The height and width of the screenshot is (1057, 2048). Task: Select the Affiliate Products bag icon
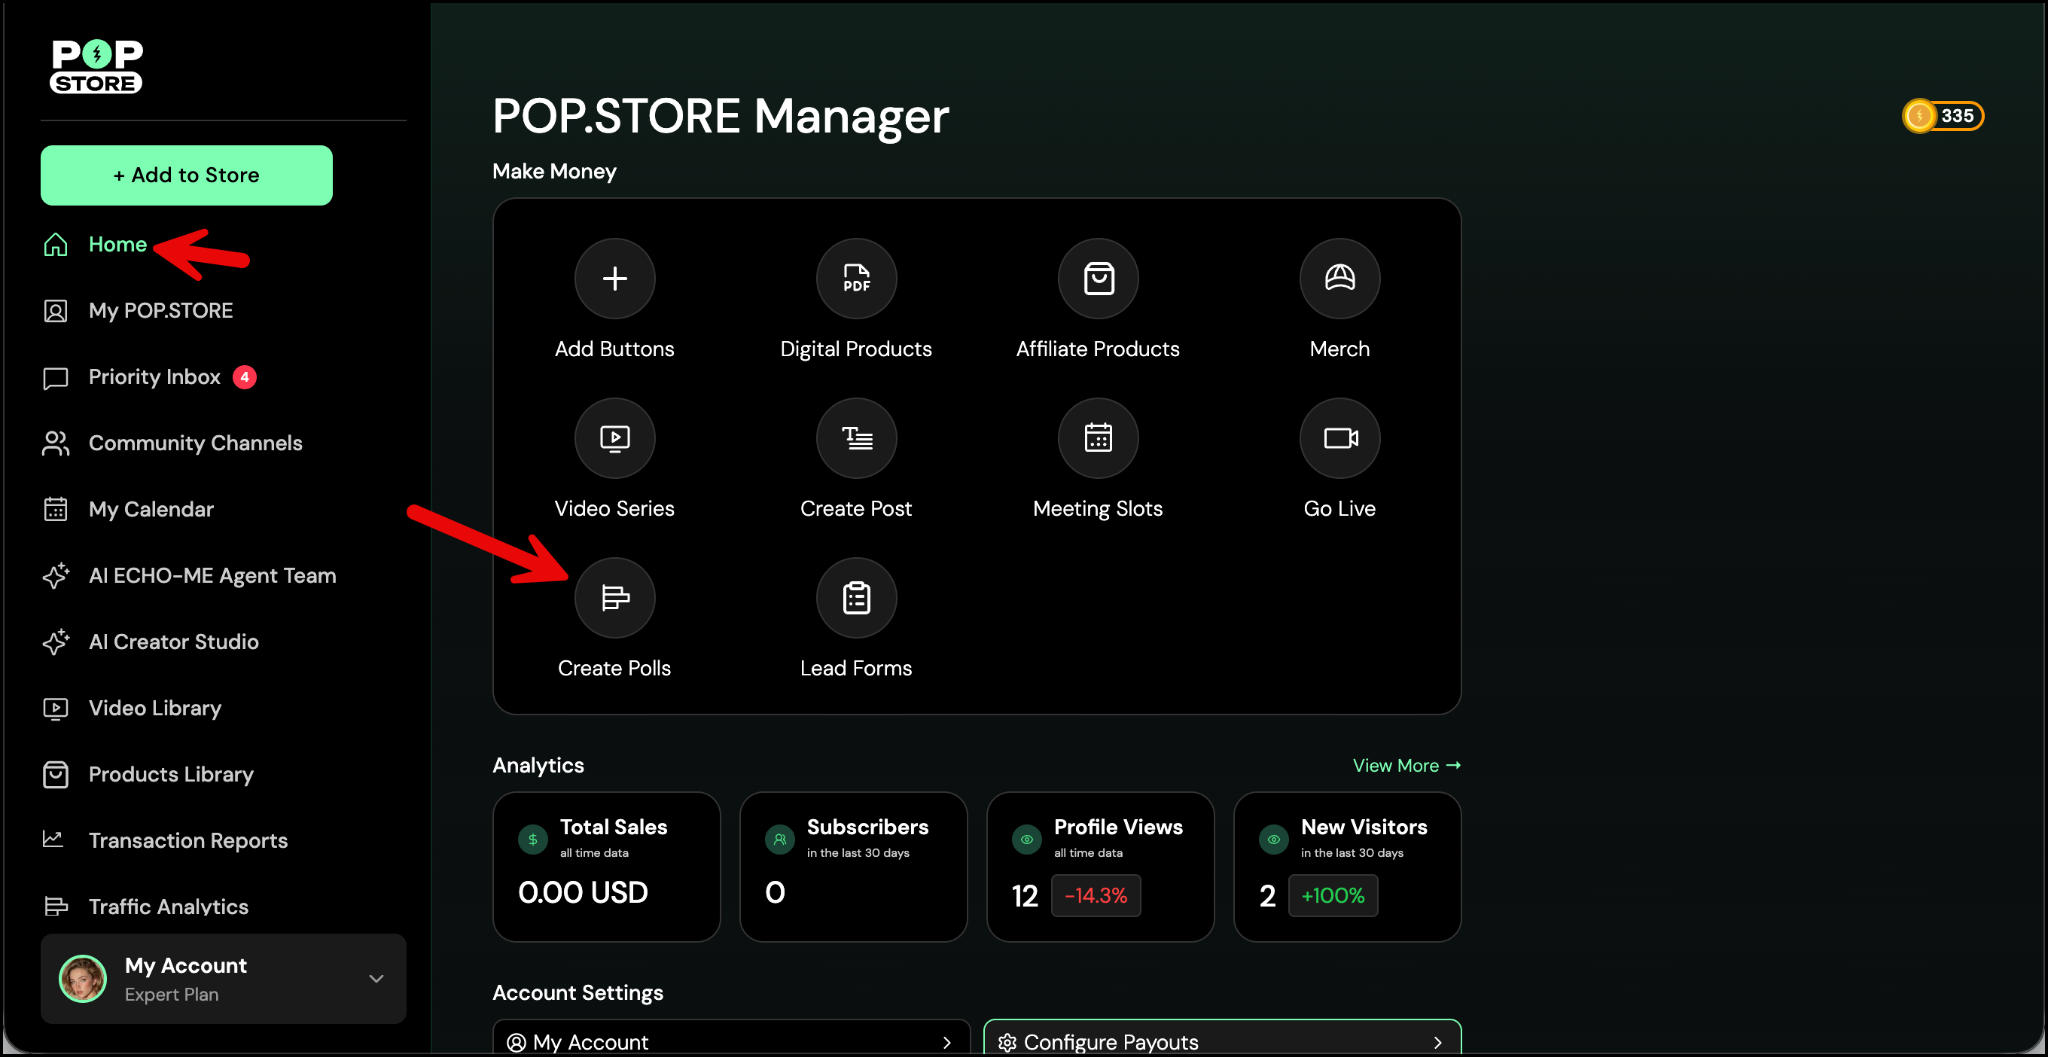point(1098,278)
